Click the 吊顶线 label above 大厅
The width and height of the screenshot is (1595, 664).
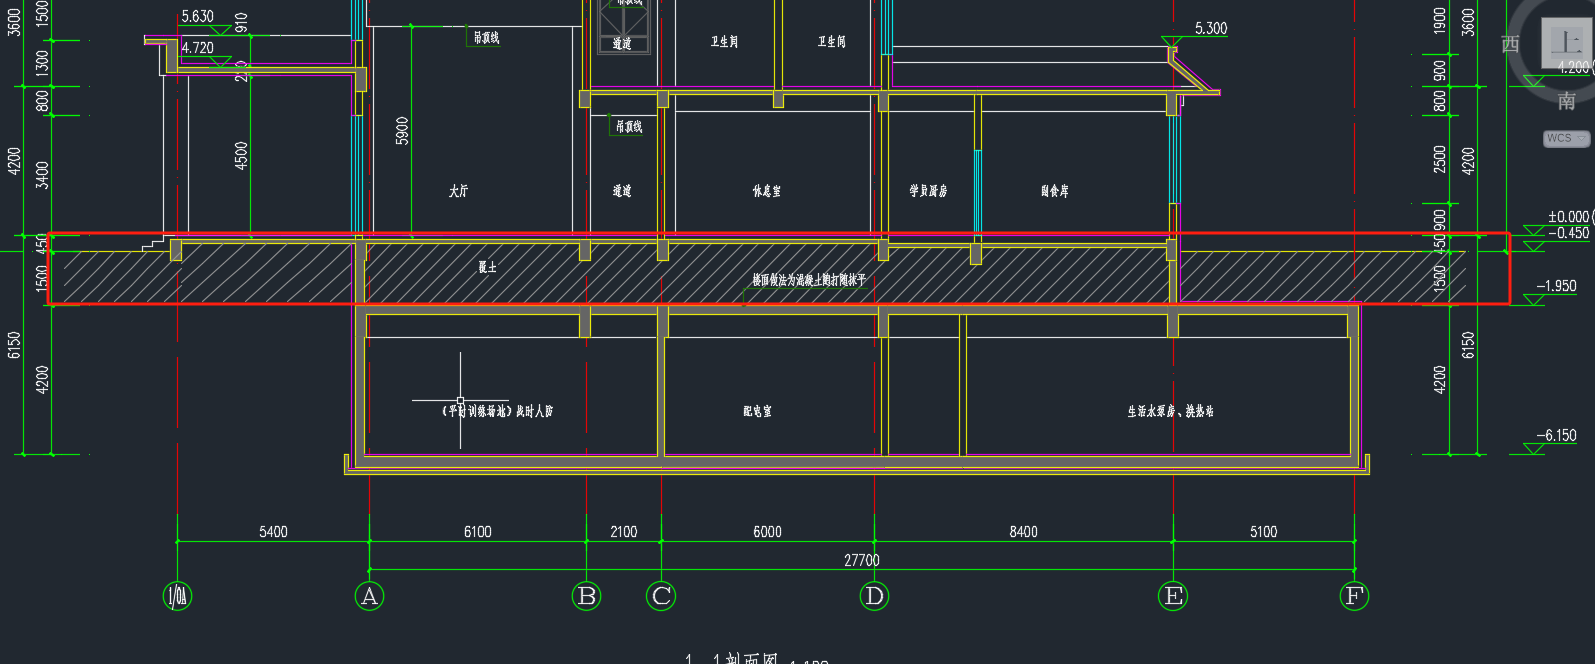click(486, 37)
